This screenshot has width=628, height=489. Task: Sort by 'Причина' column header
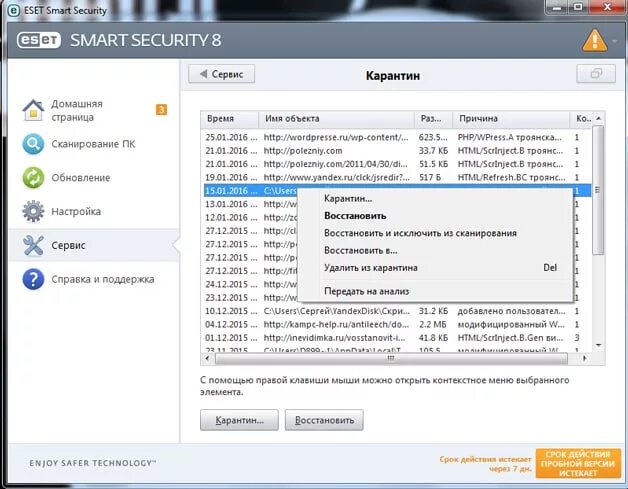click(x=511, y=119)
